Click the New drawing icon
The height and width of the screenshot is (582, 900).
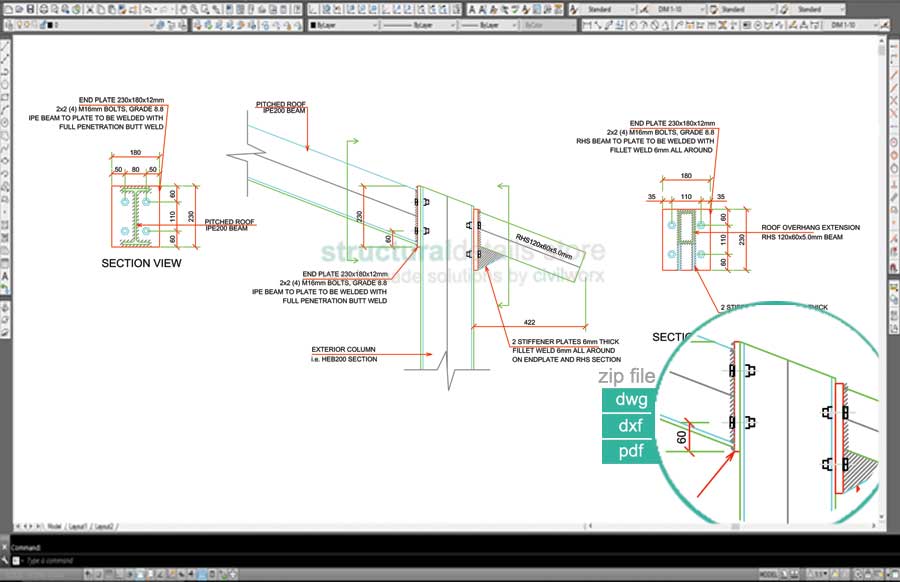point(6,9)
